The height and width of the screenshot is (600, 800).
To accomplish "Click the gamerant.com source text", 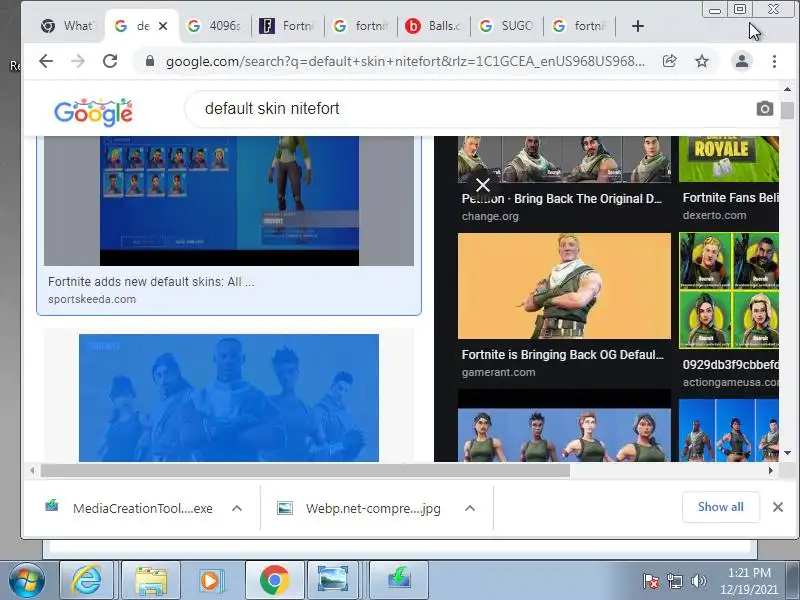I will pos(498,372).
